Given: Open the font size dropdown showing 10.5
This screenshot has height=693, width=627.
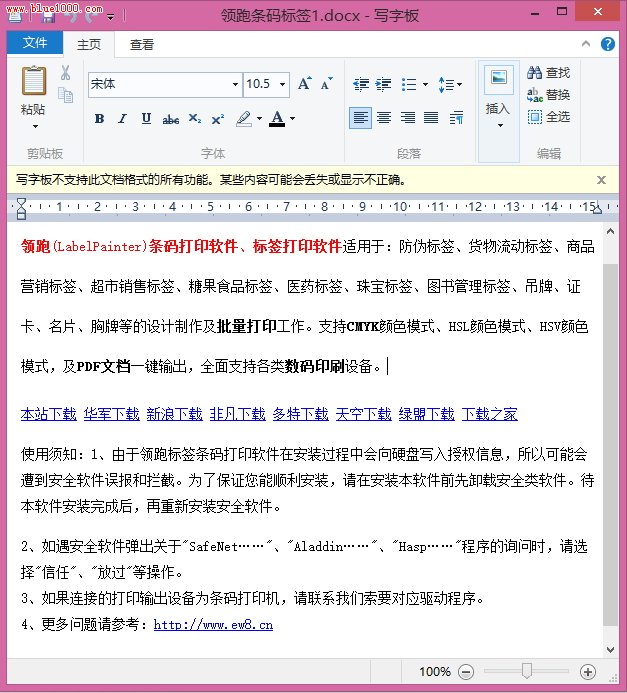Looking at the screenshot, I should point(266,84).
